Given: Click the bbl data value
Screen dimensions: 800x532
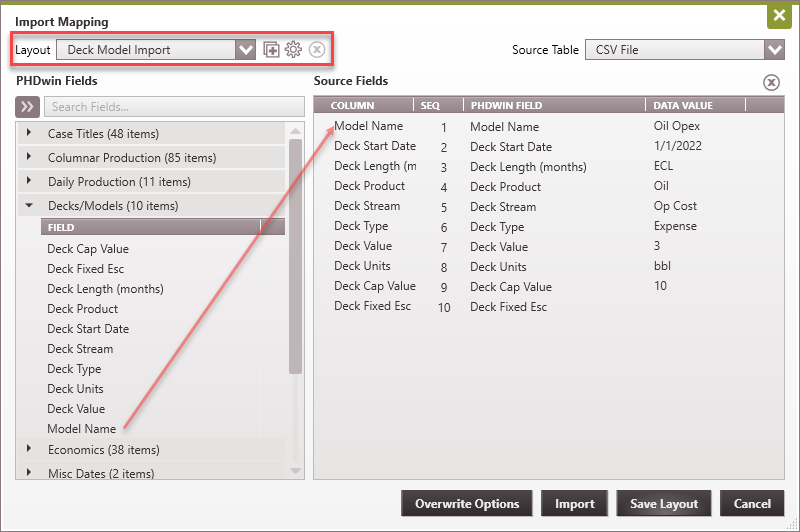Looking at the screenshot, I should point(662,266).
